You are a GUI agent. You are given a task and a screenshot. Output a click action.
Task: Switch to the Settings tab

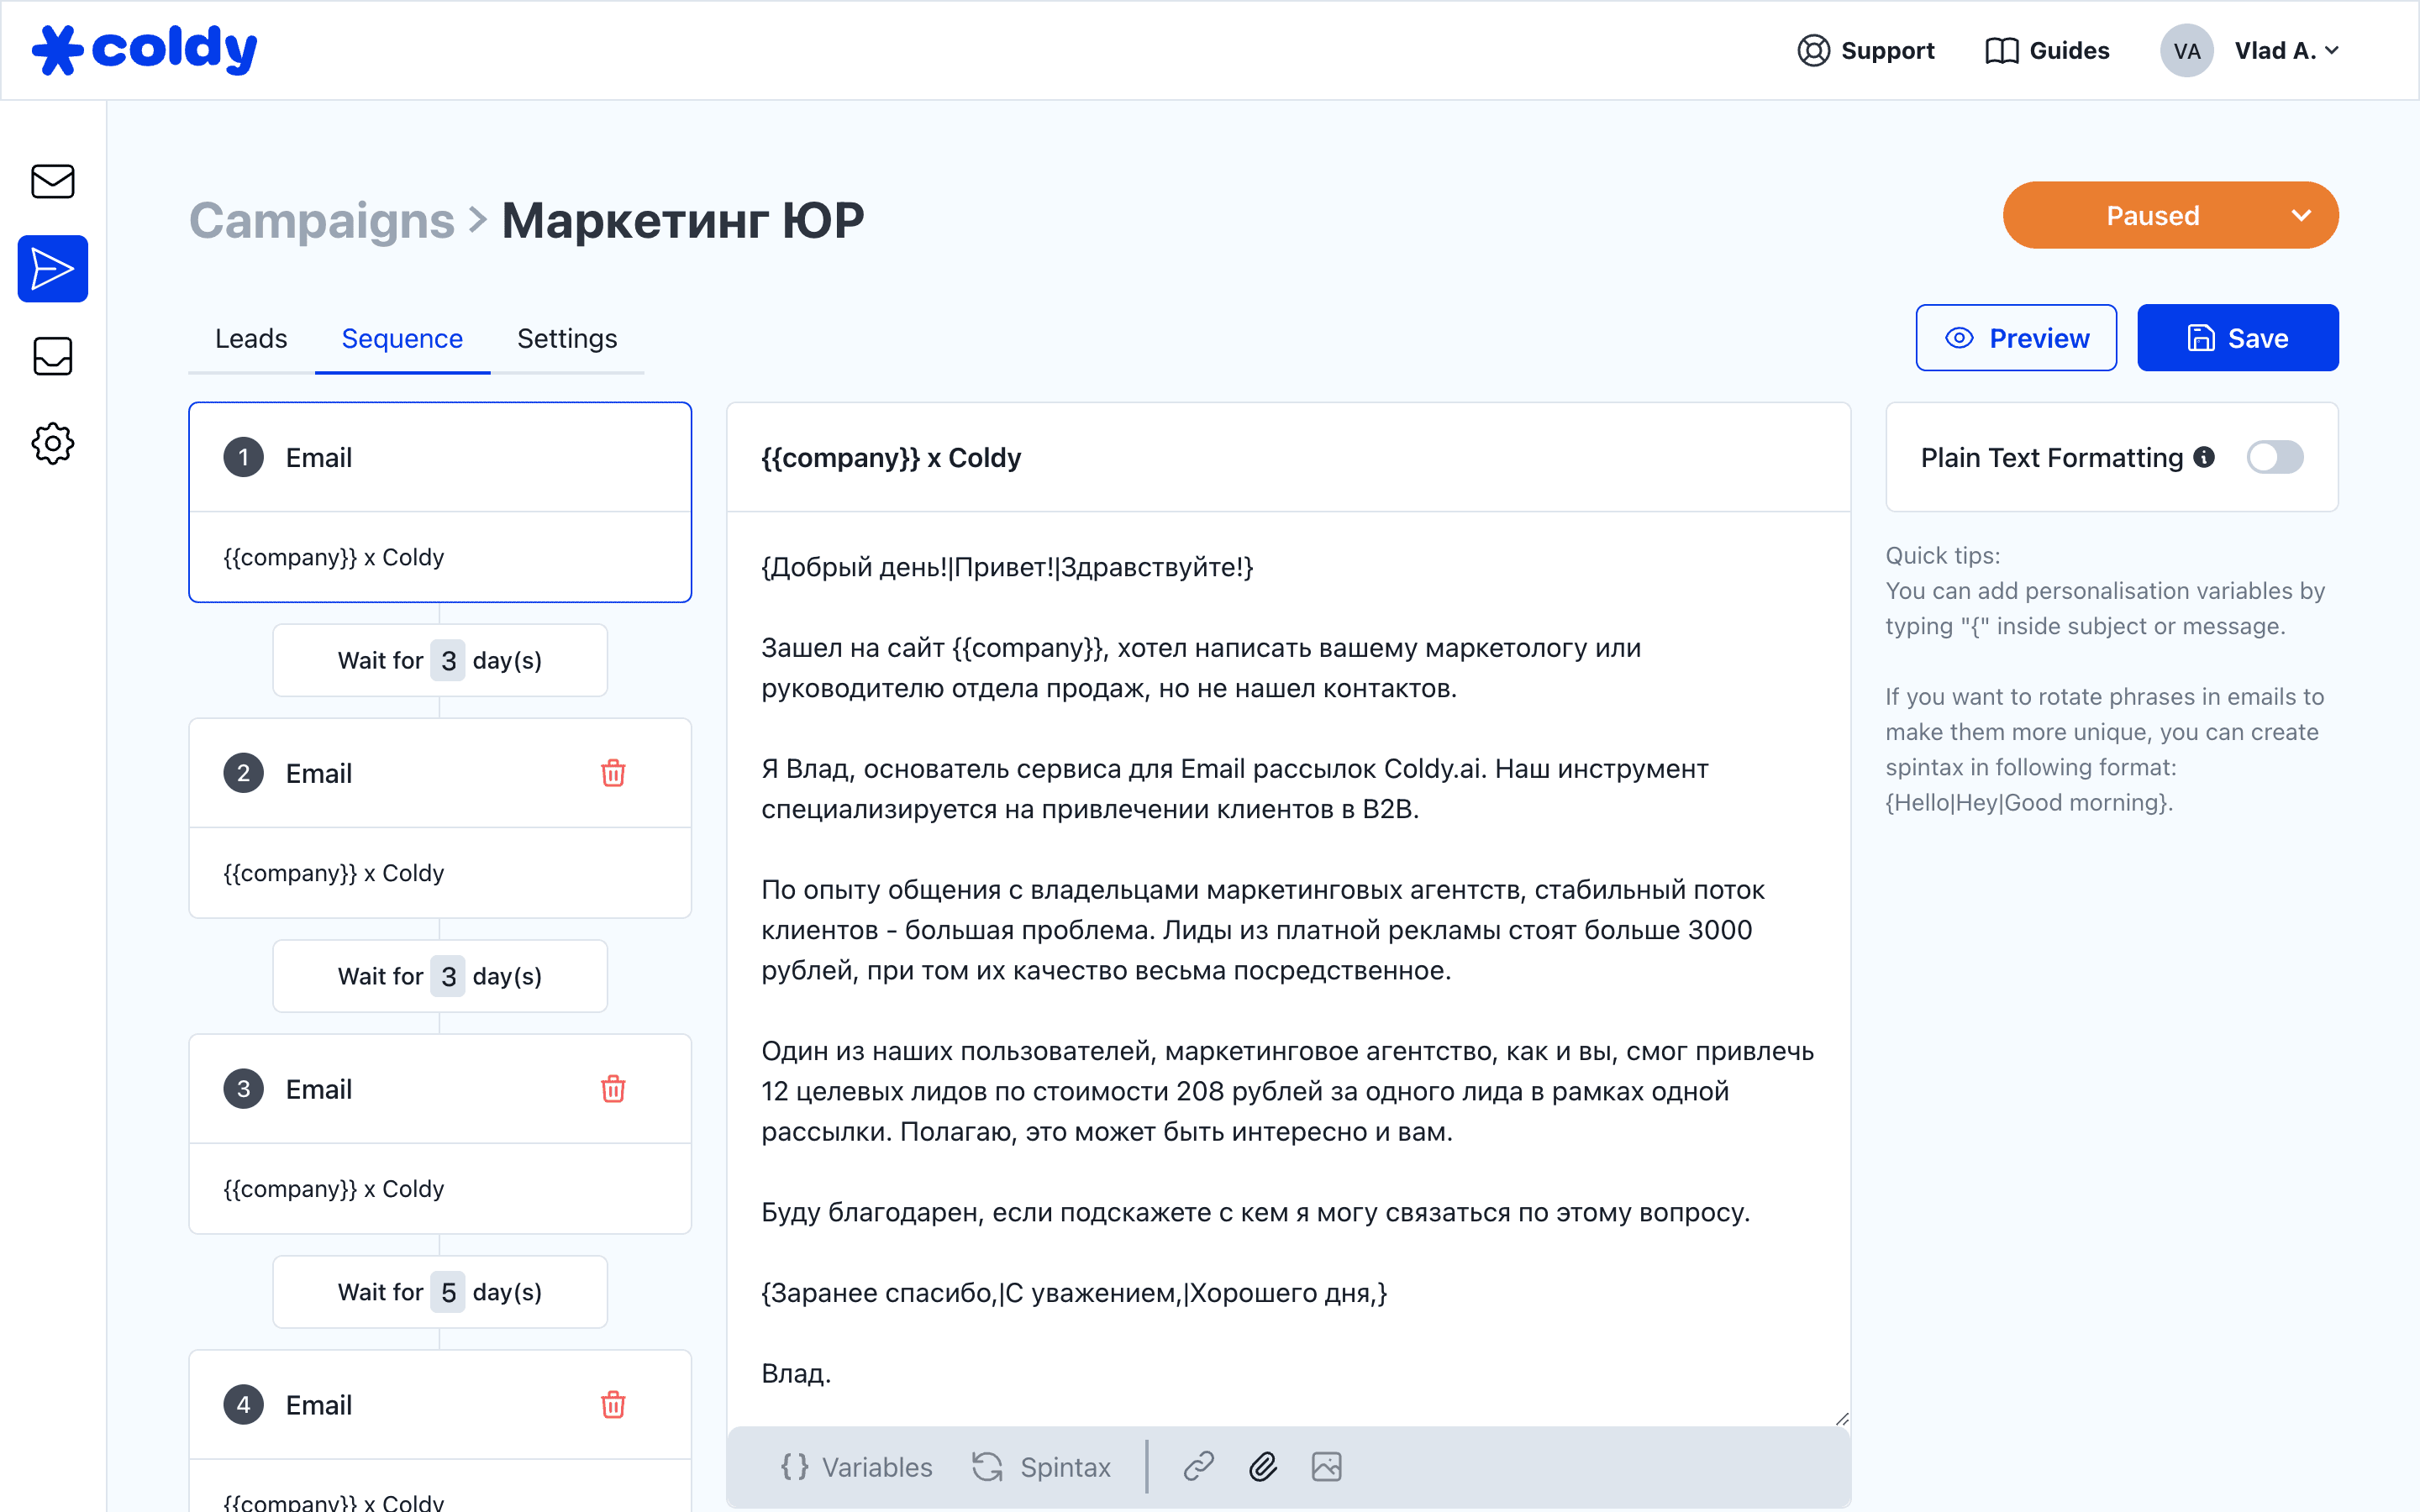(x=567, y=339)
